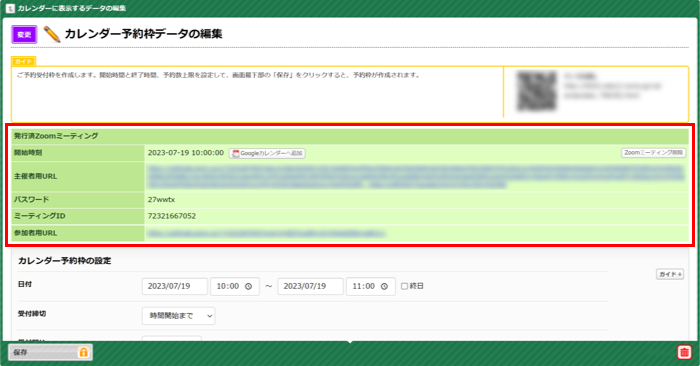Open the 時間開始まで dropdown
Image resolution: width=700 pixels, height=366 pixels.
179,316
